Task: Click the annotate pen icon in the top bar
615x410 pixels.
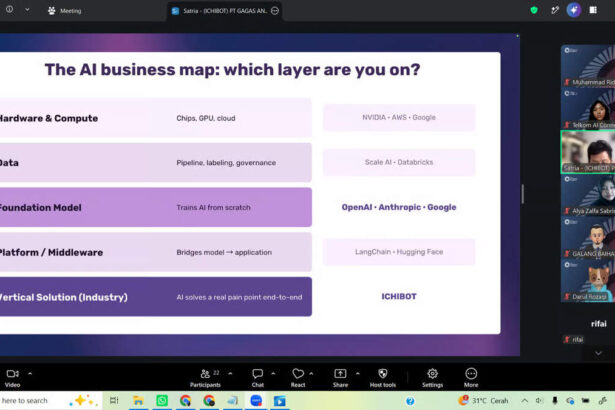Action: [554, 10]
